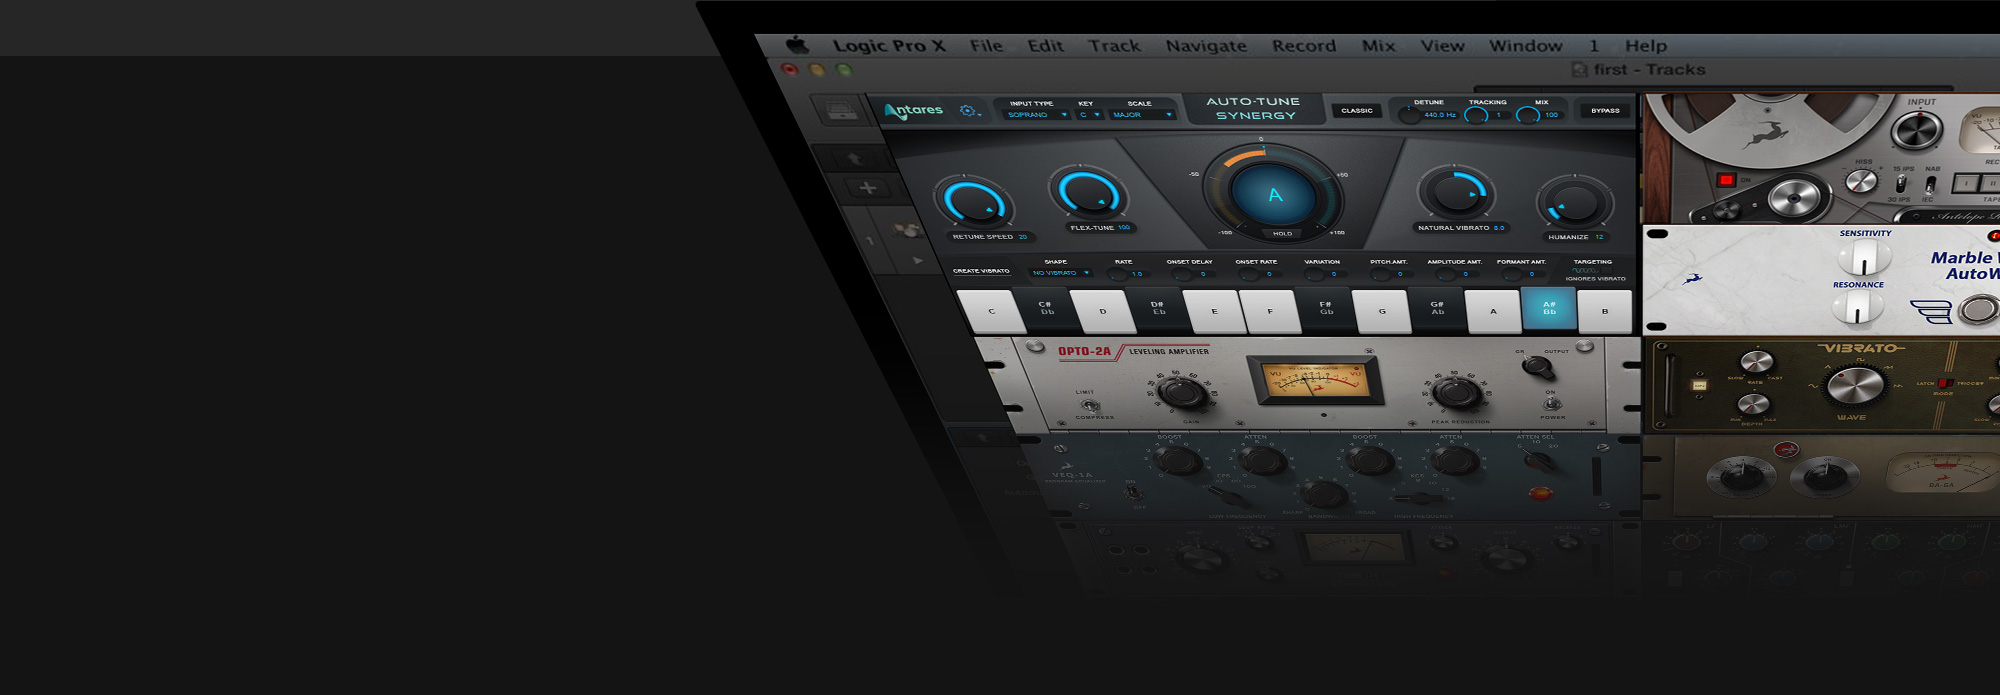Flip the NAB/IEC switch on tape machine

[x=1931, y=185]
